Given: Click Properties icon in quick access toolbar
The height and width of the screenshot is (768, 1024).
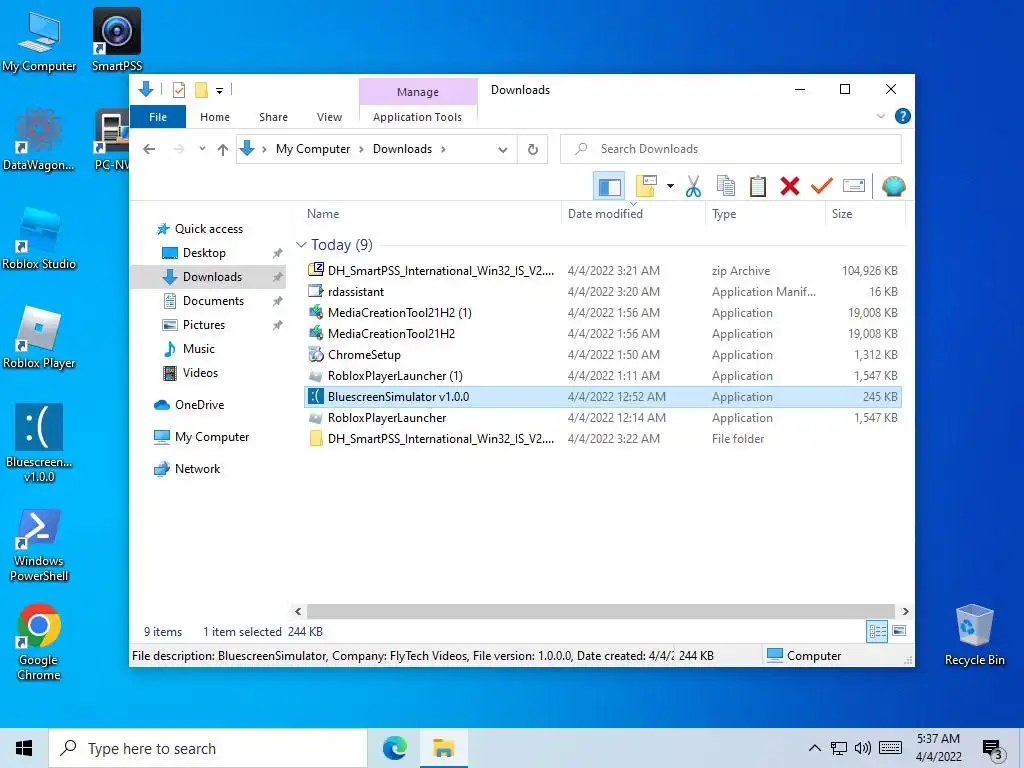Looking at the screenshot, I should (x=179, y=90).
